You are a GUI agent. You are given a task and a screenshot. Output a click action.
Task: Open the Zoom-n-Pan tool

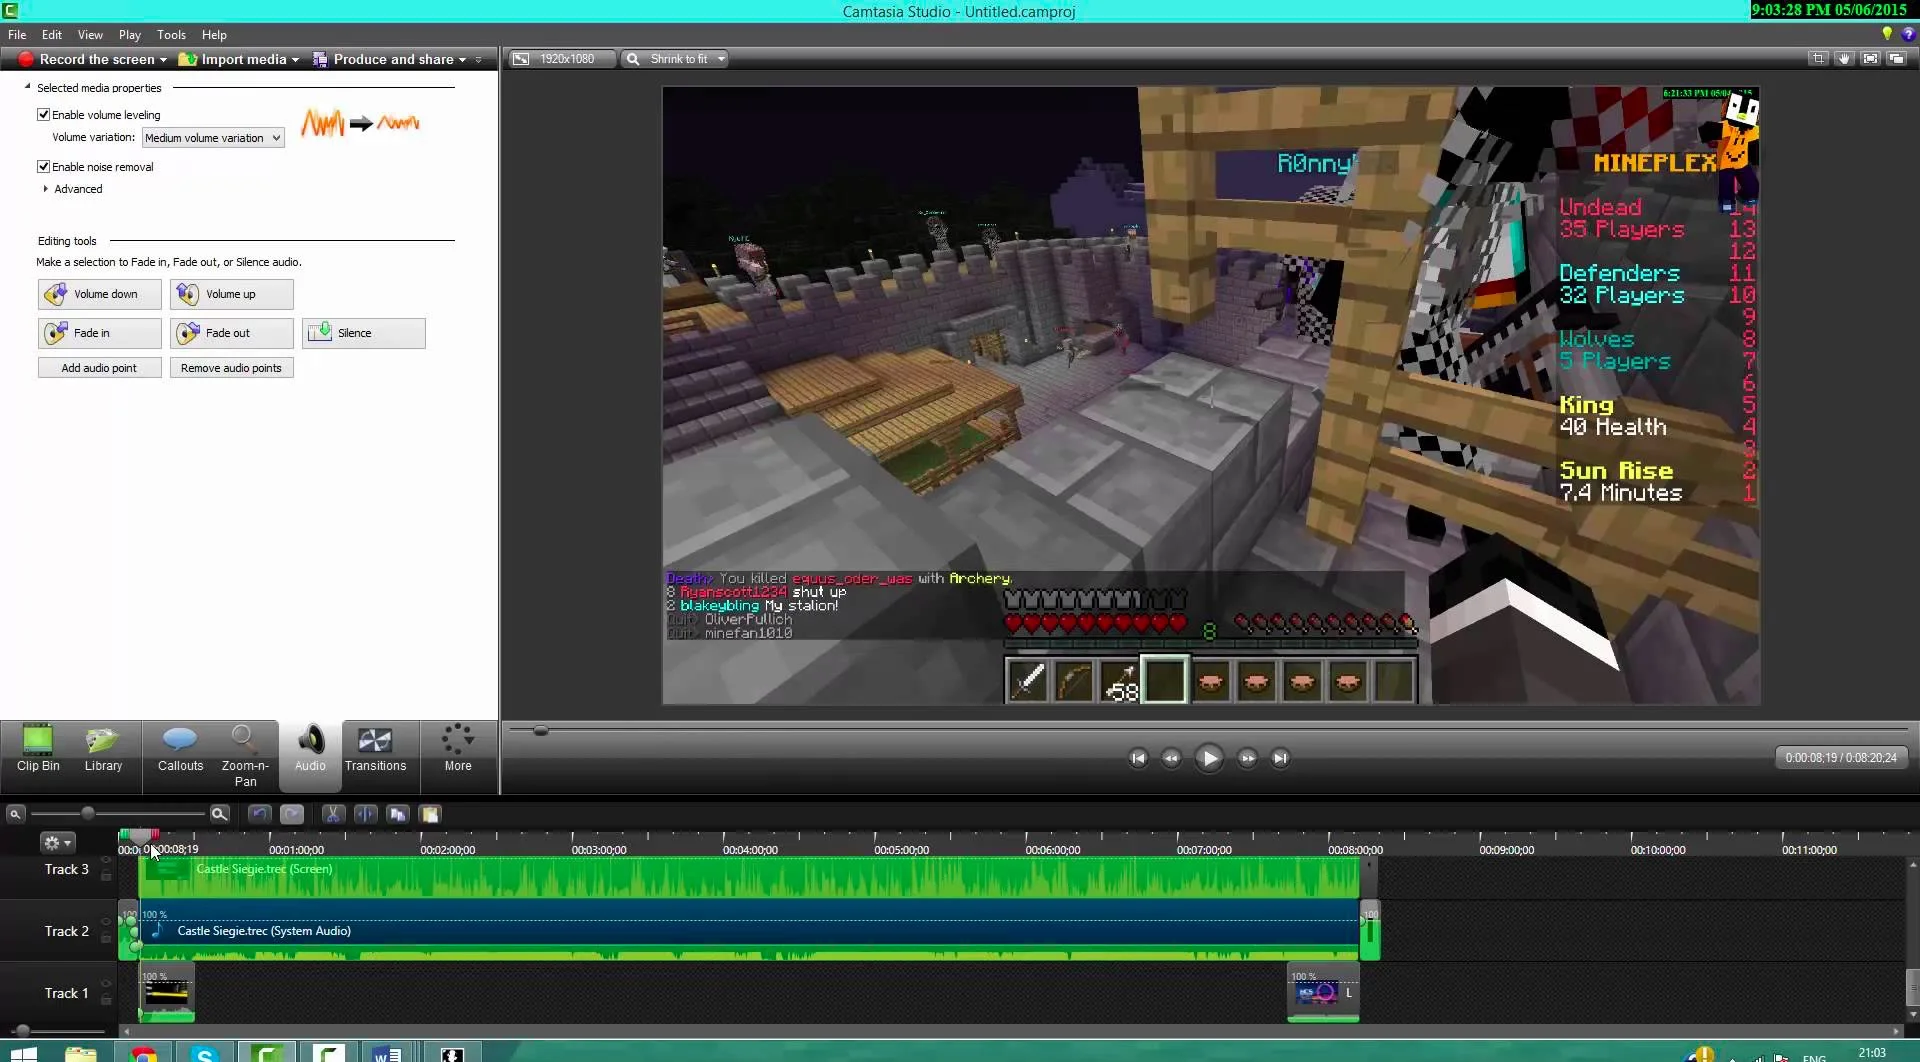(243, 752)
